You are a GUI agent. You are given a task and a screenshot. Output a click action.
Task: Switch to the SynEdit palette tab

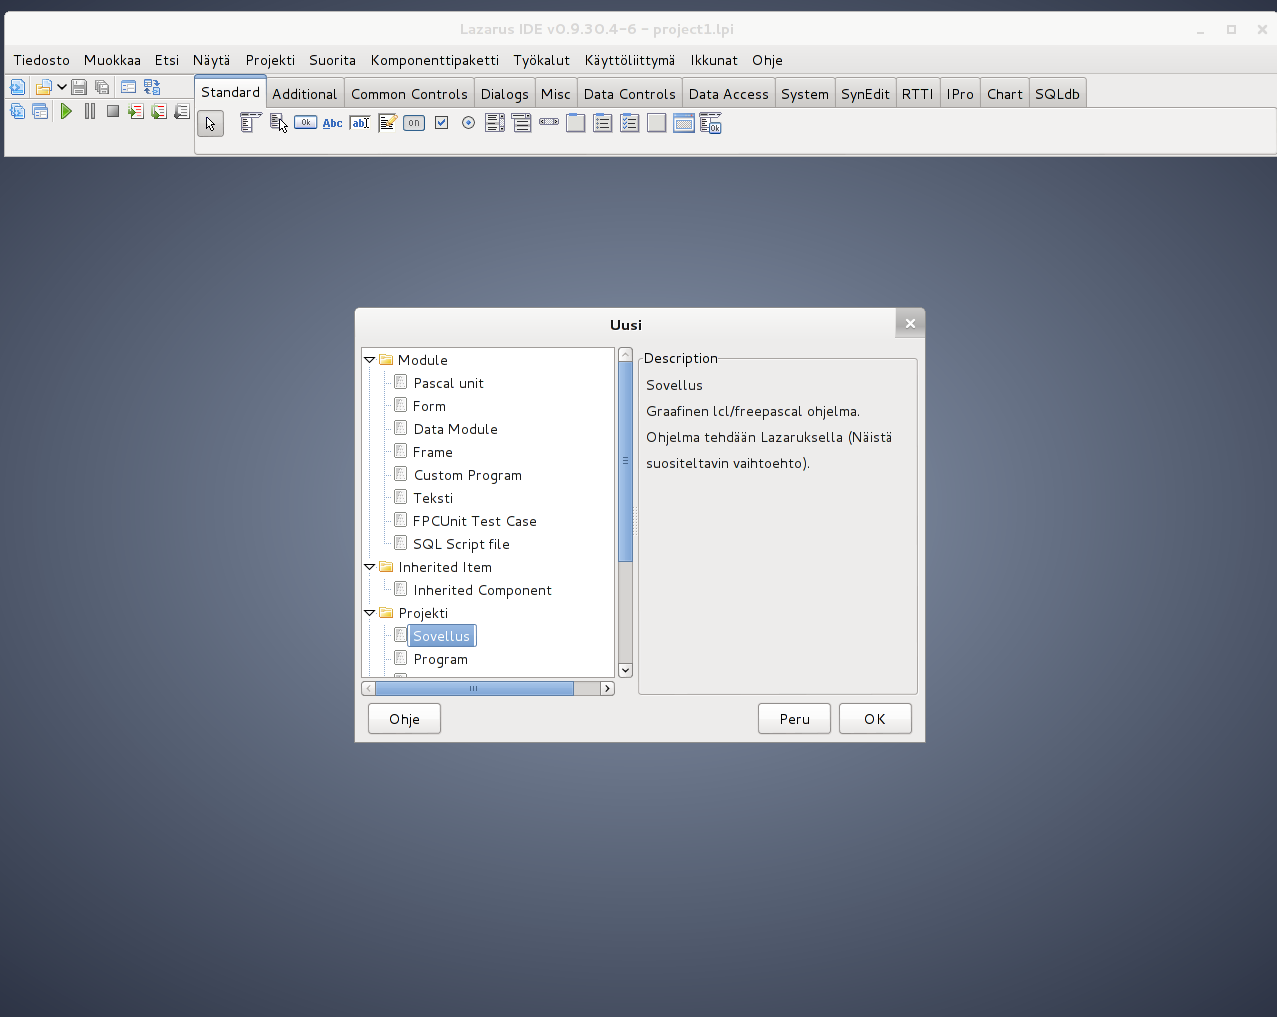click(865, 94)
